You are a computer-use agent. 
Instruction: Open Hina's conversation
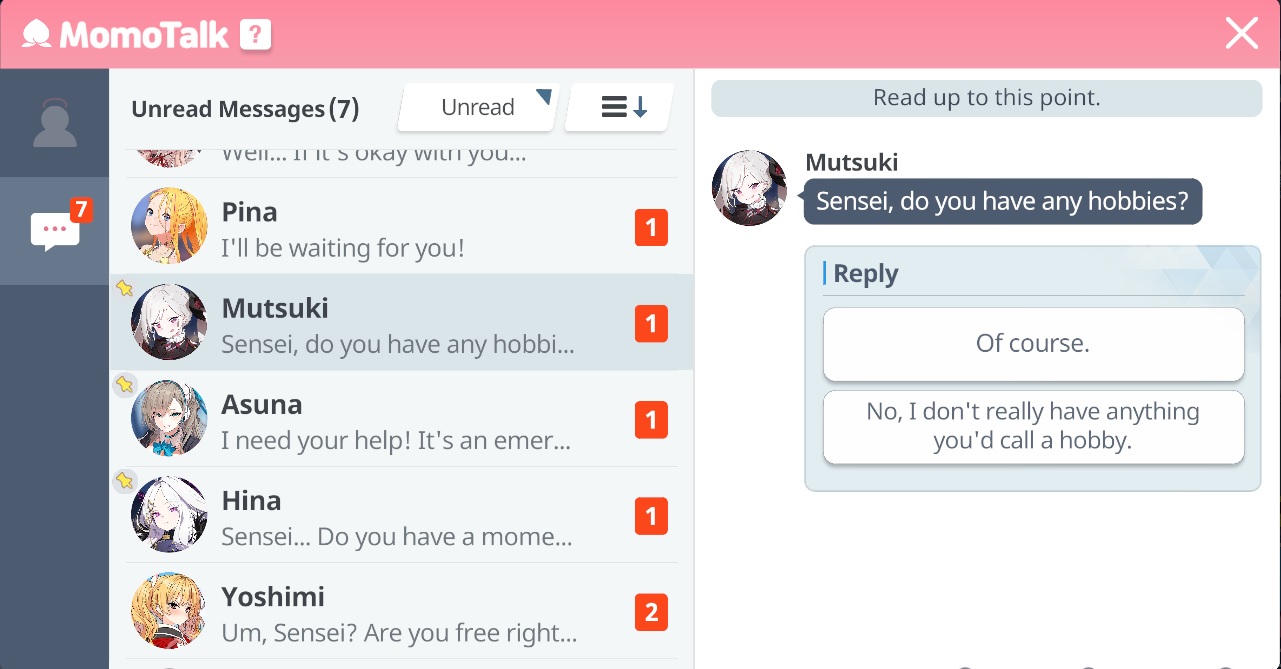pos(401,515)
